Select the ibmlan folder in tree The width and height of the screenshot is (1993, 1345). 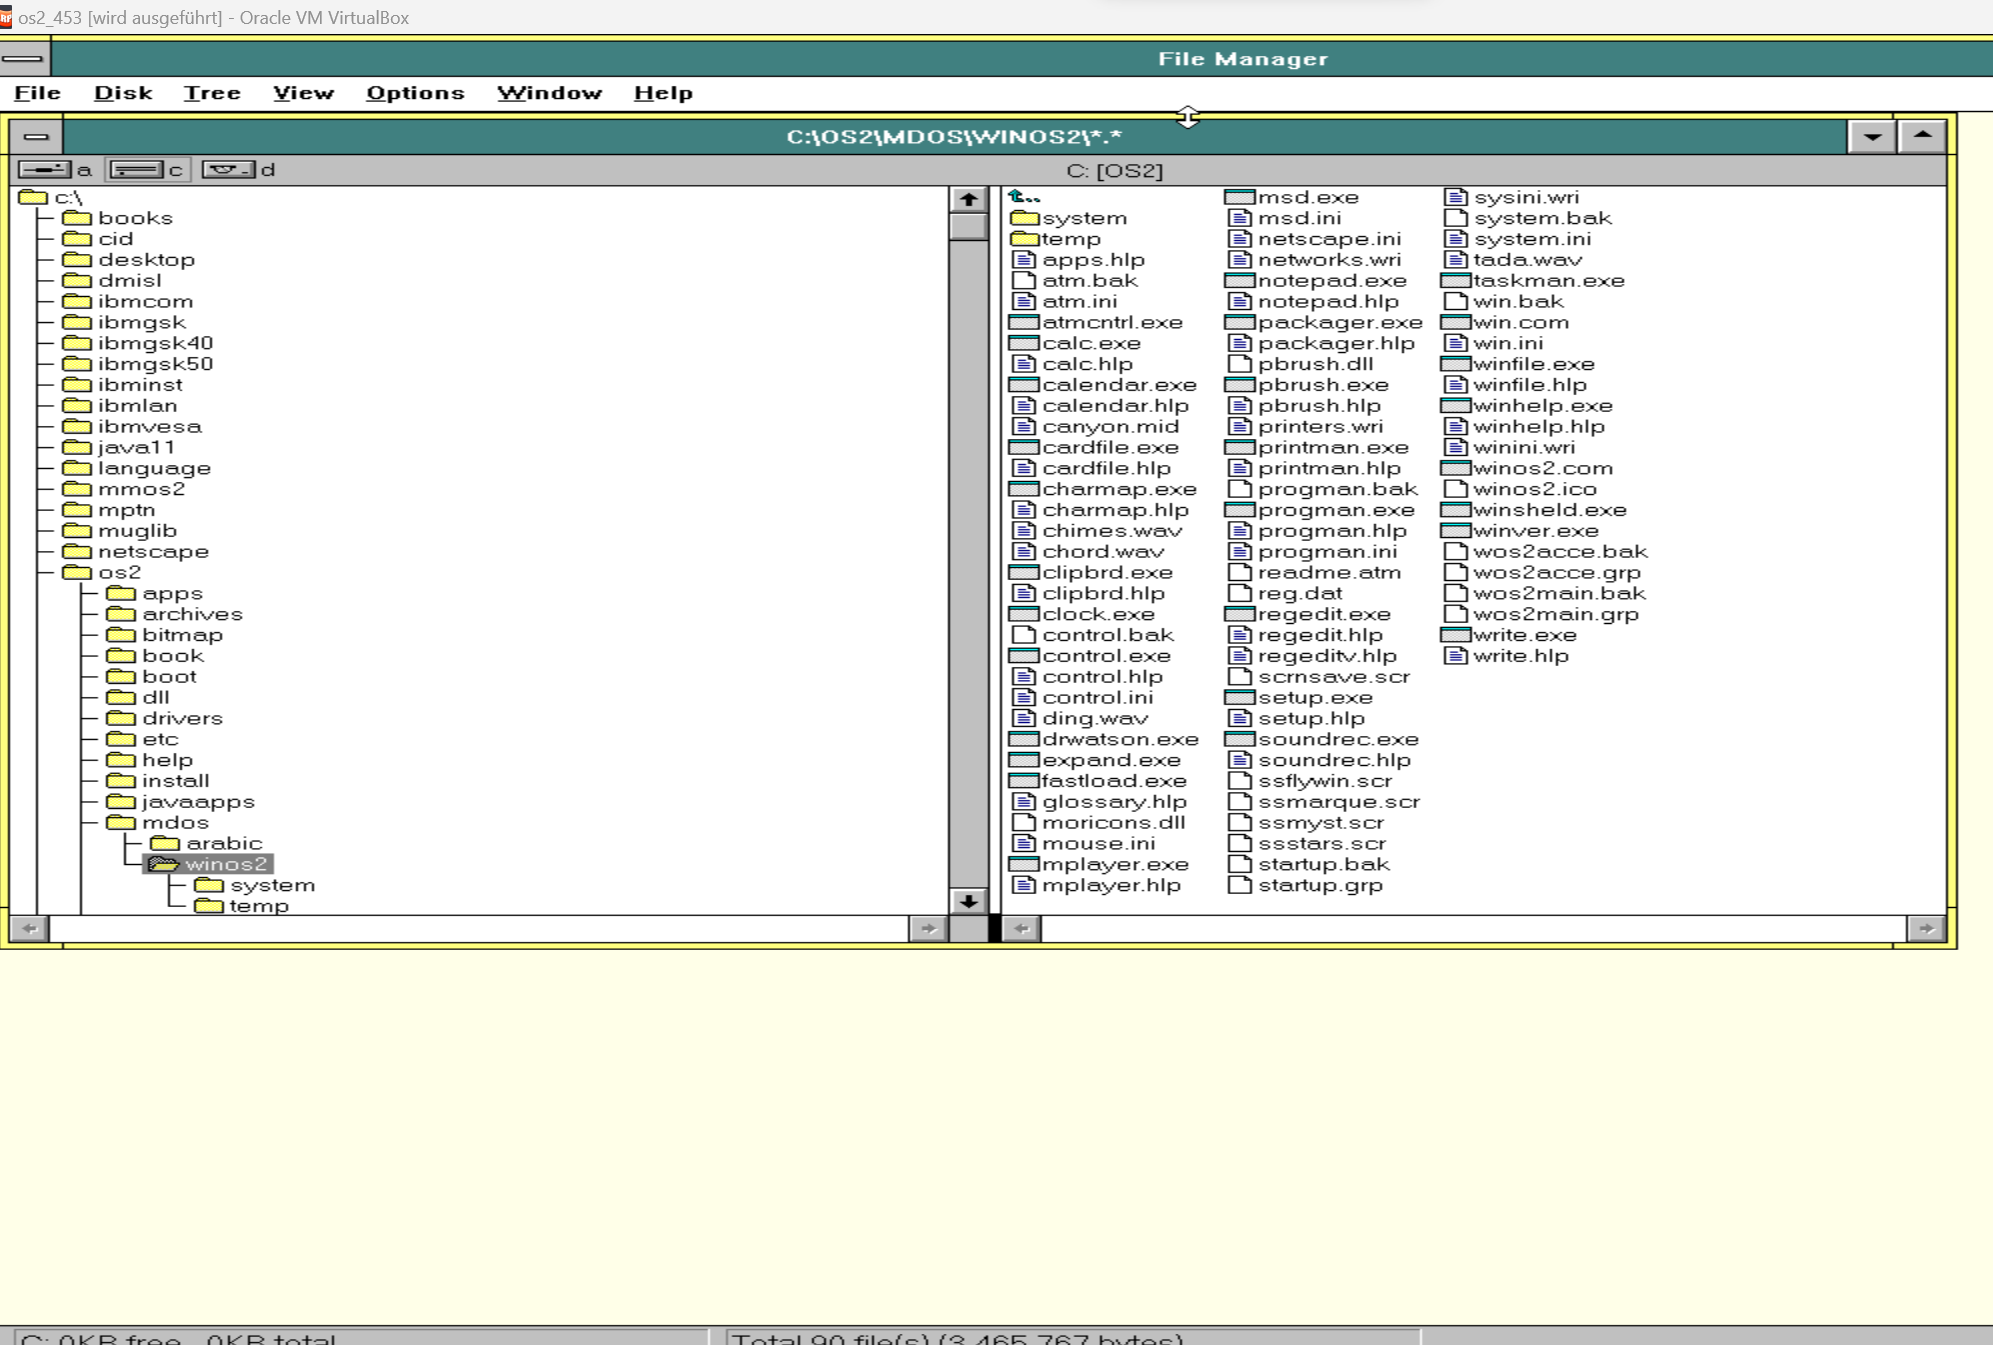click(x=120, y=405)
